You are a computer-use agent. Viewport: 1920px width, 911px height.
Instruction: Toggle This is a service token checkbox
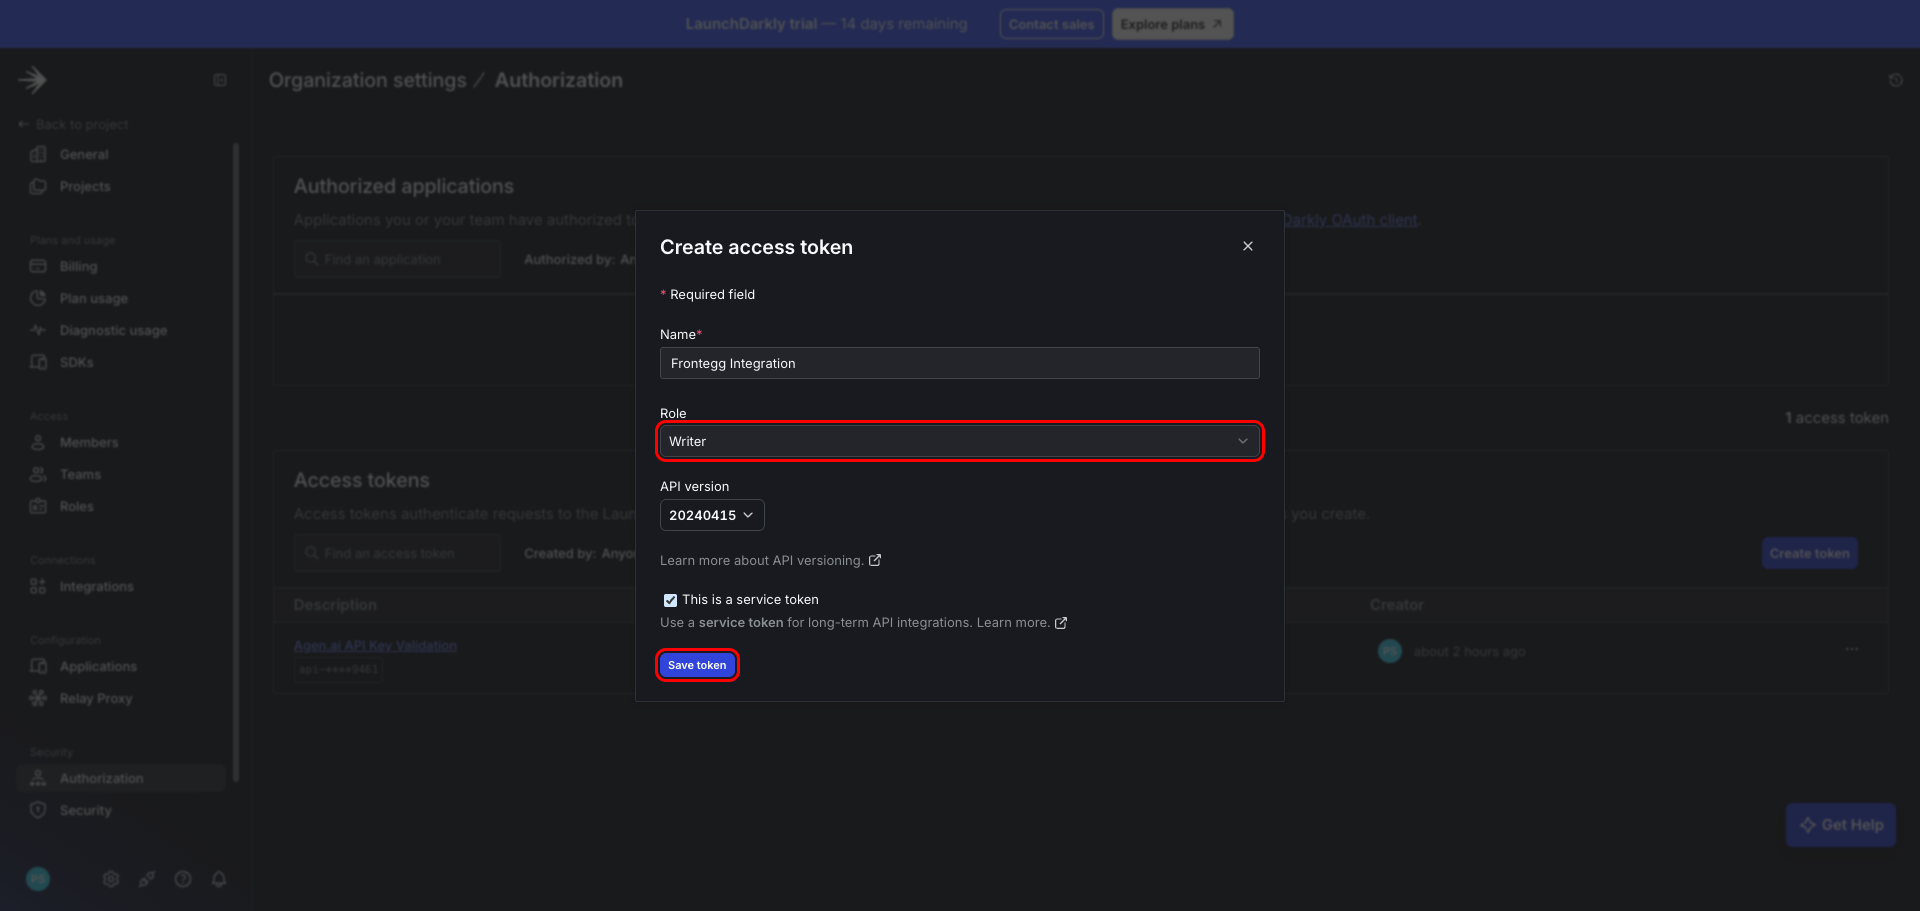[670, 600]
